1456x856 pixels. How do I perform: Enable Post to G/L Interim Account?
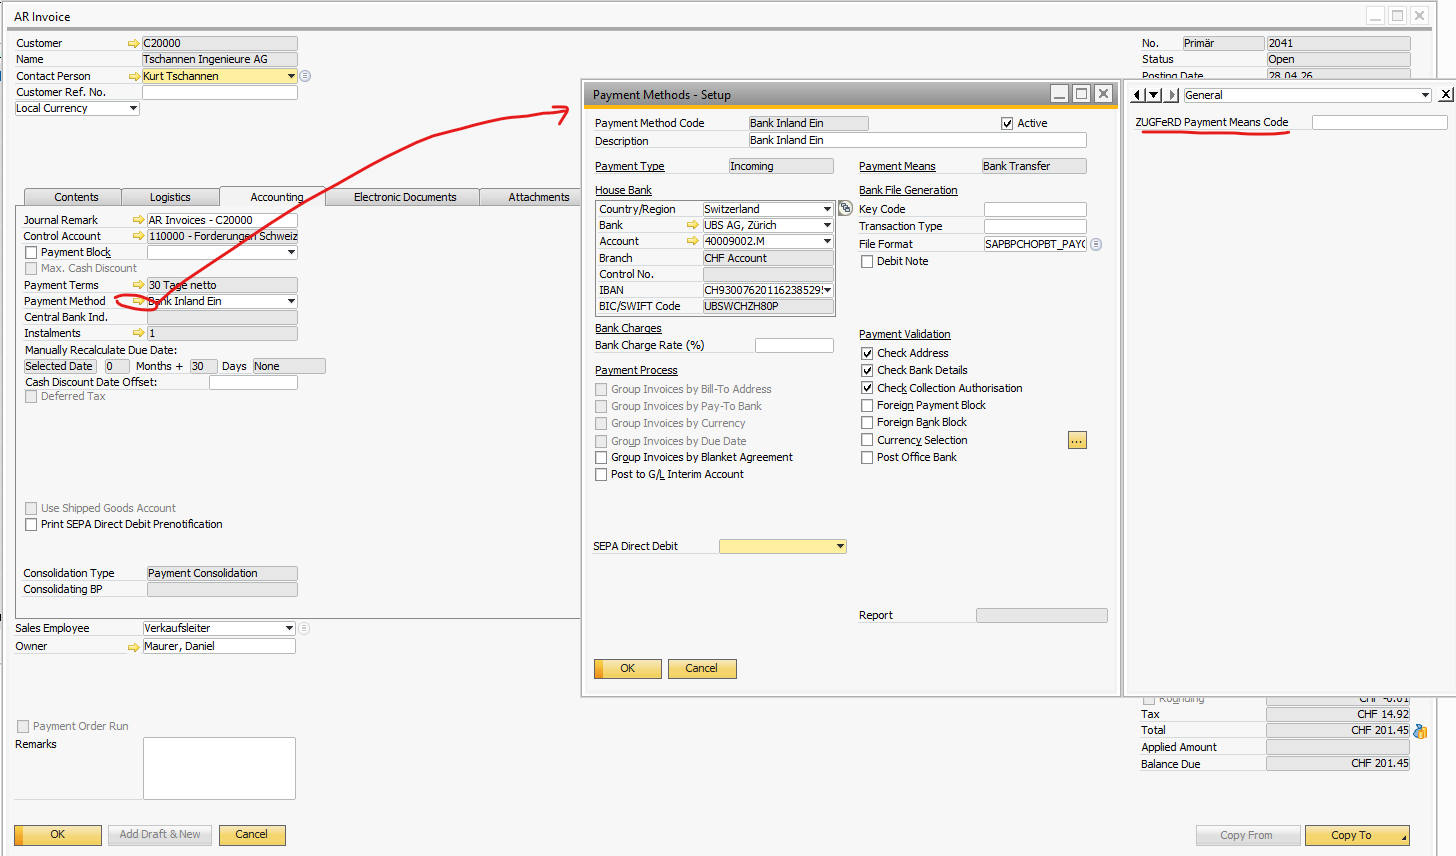(601, 474)
